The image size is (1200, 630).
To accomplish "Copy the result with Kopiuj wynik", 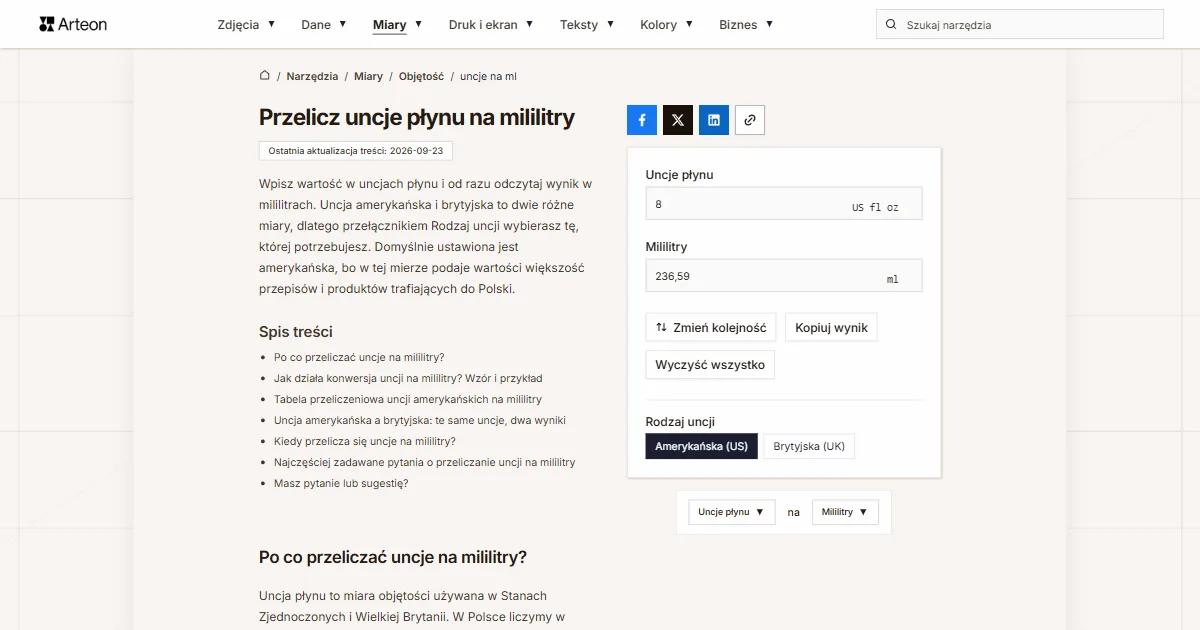I will tap(831, 328).
